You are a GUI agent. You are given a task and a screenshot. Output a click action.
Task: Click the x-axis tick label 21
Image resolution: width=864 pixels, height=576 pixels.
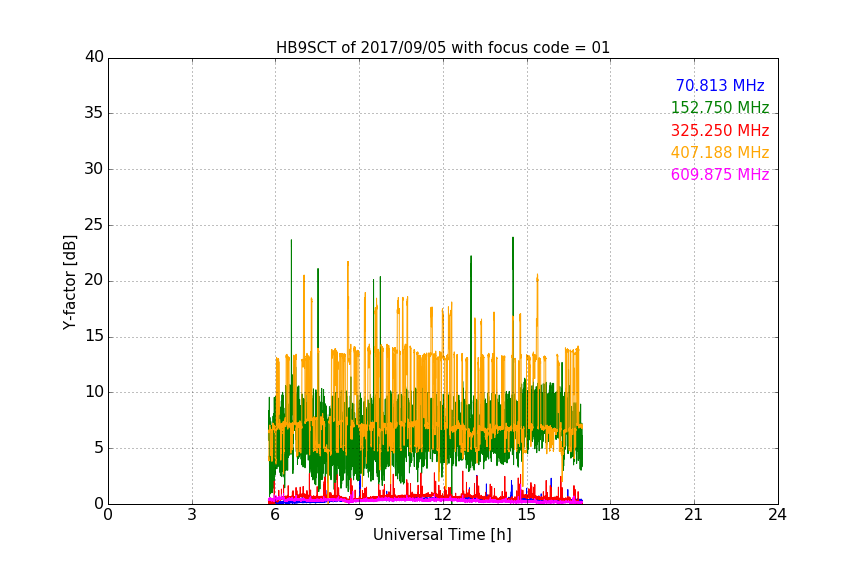pyautogui.click(x=694, y=515)
